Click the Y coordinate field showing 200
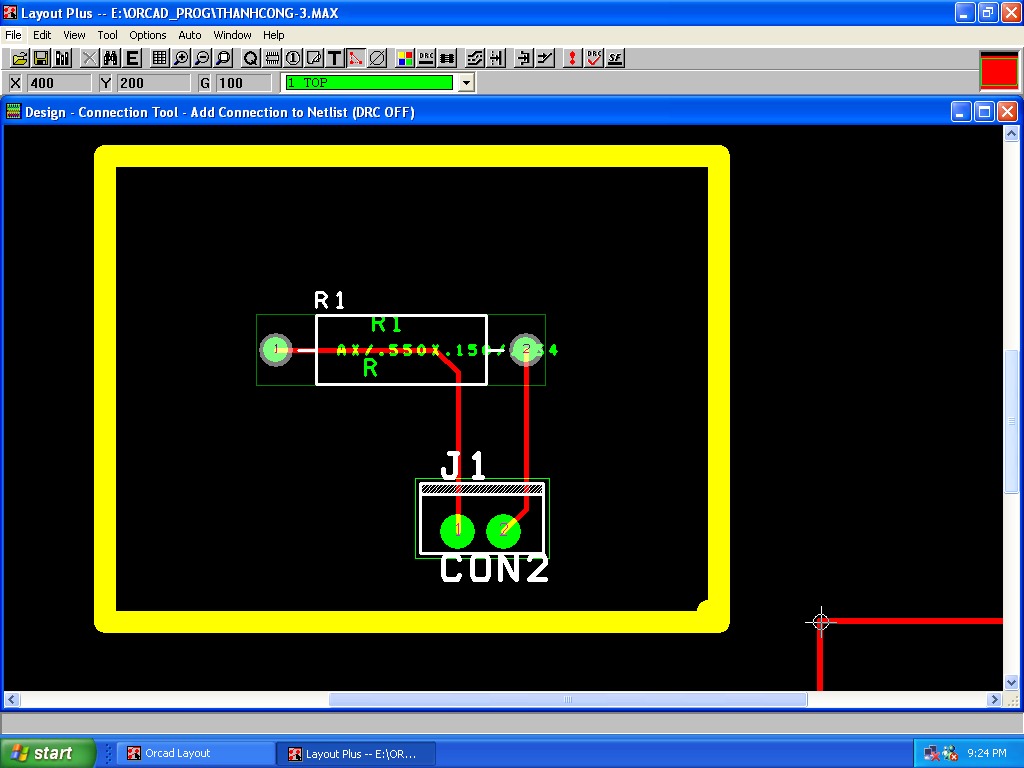Viewport: 1024px width, 768px height. 153,83
